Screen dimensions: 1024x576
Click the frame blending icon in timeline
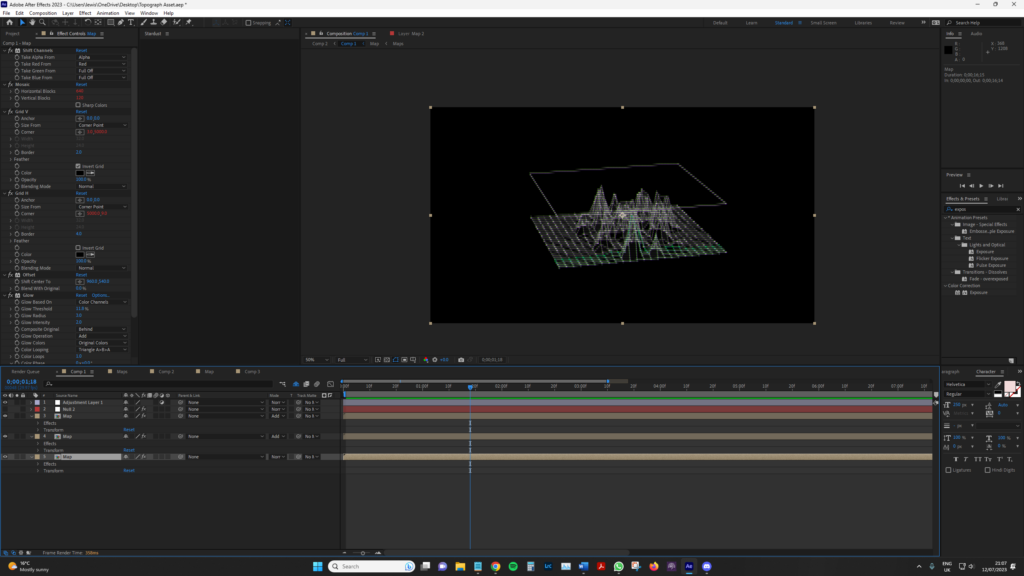[306, 384]
